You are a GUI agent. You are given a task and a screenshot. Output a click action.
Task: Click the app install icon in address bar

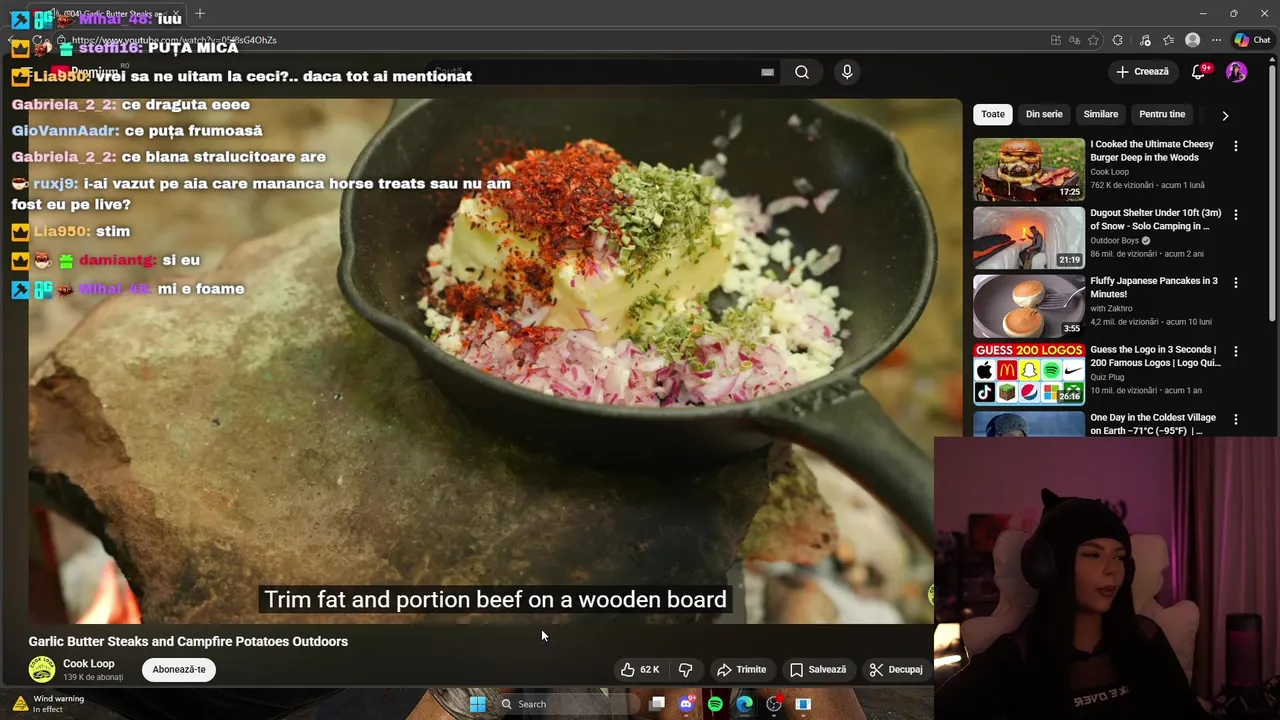point(1056,40)
